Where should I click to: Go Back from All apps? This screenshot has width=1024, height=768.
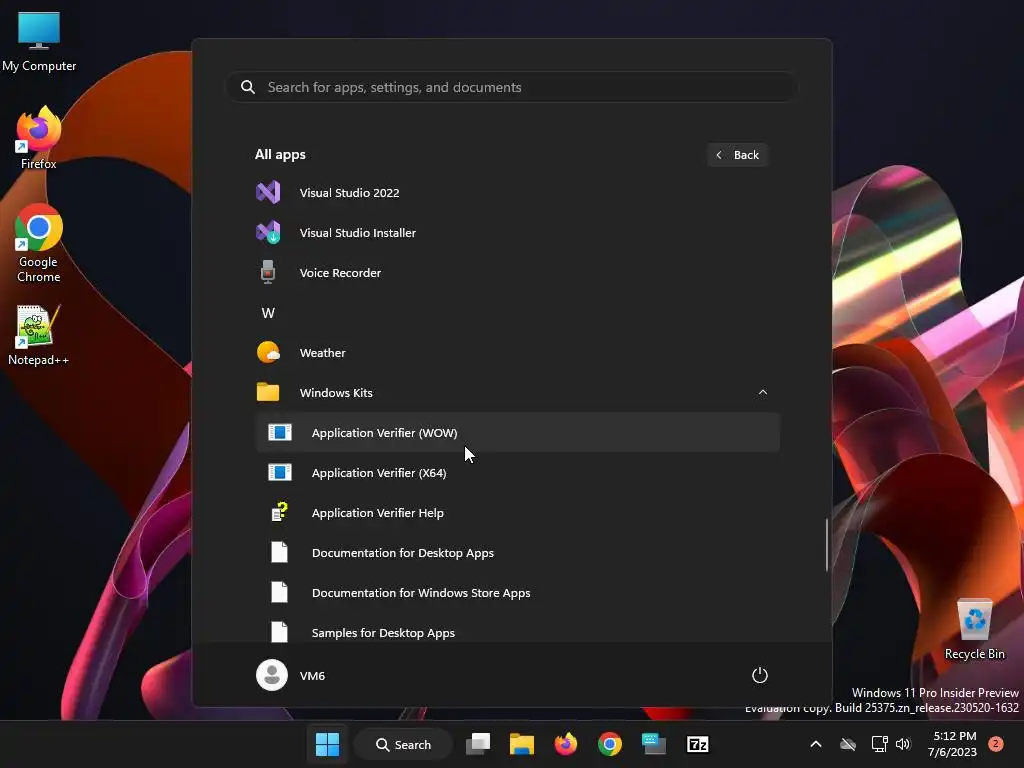[737, 155]
